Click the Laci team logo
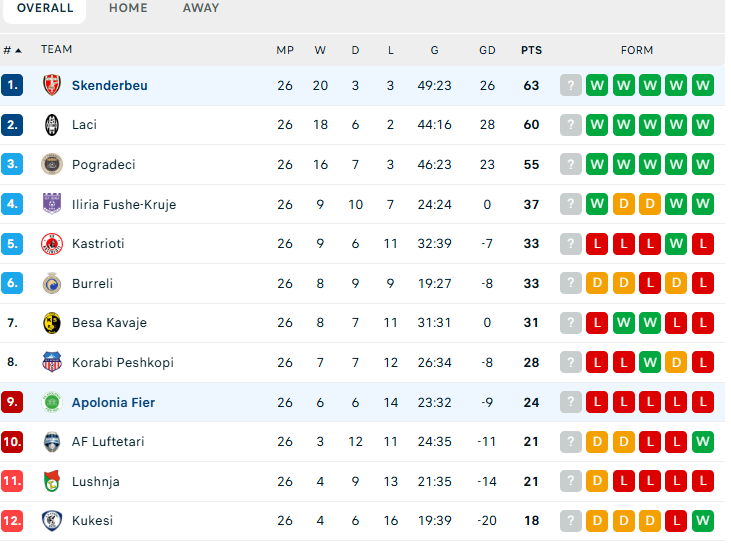 (52, 125)
